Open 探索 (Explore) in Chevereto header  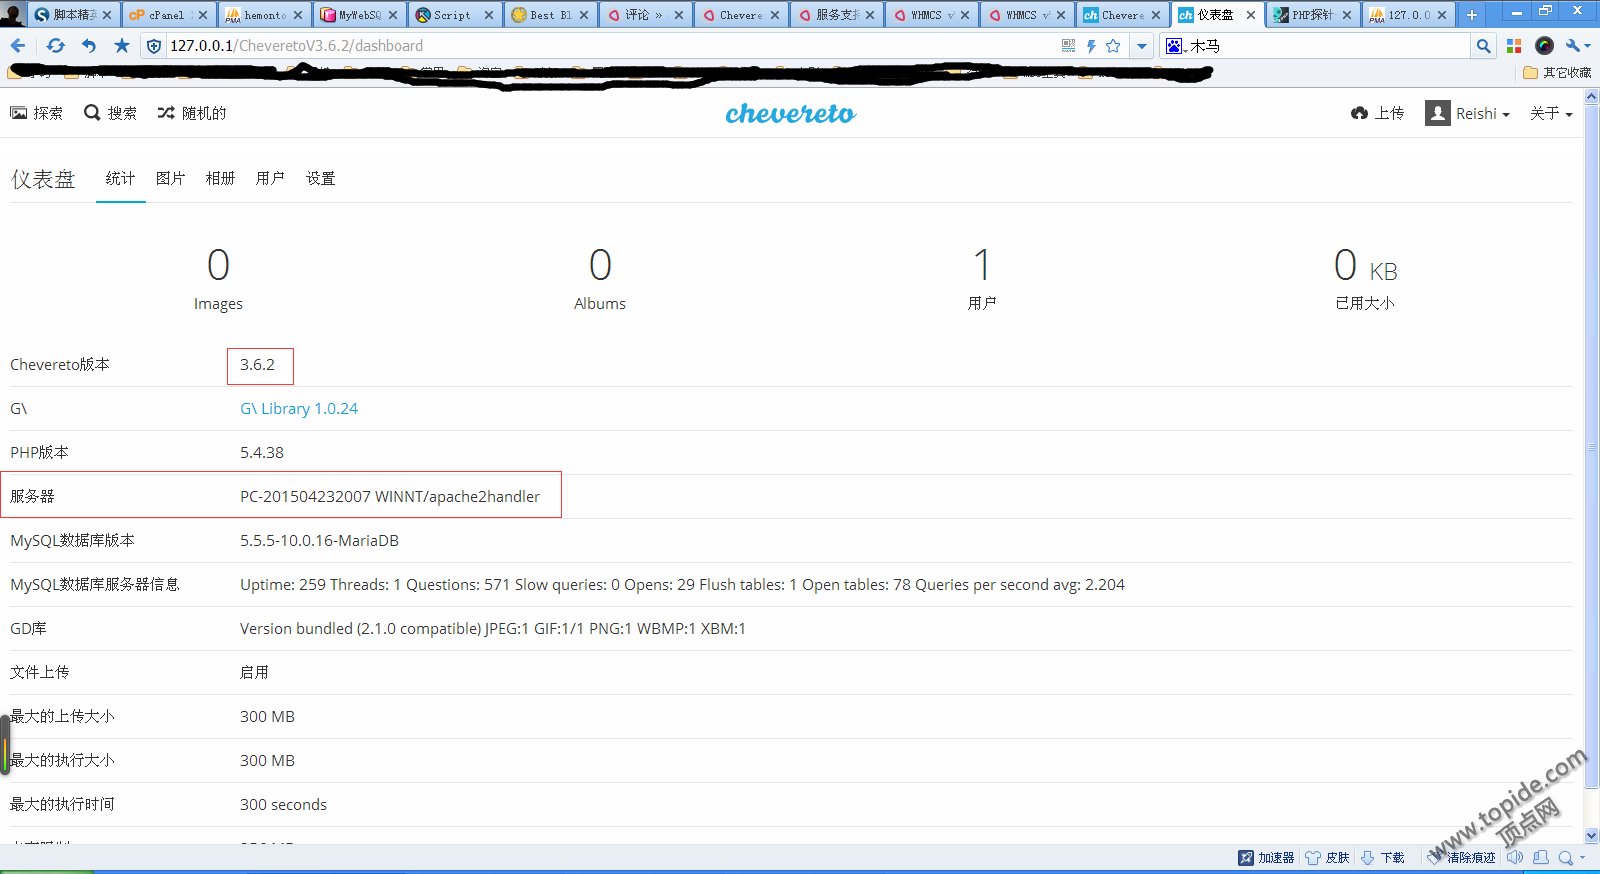pyautogui.click(x=37, y=113)
